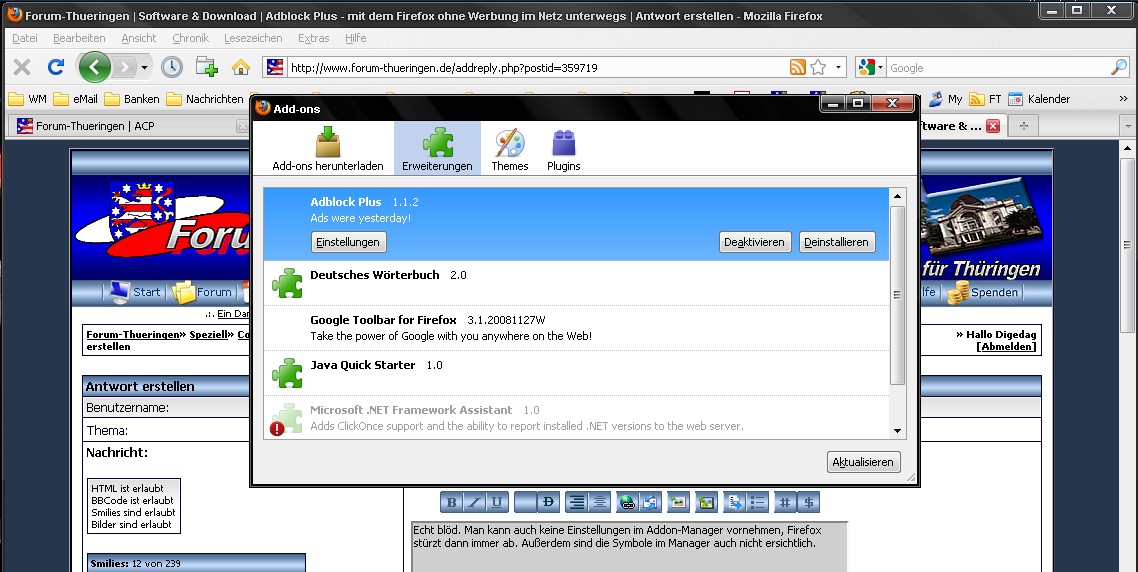This screenshot has width=1138, height=572.
Task: Click Deaktivieren for Adblock Plus
Action: point(754,242)
